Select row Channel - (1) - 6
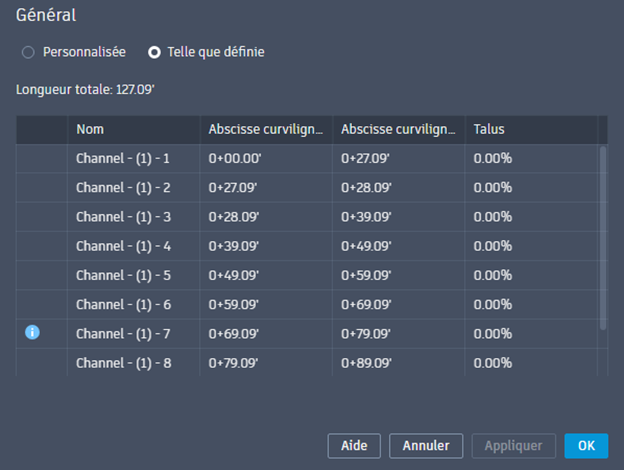This screenshot has width=624, height=470. tap(123, 303)
